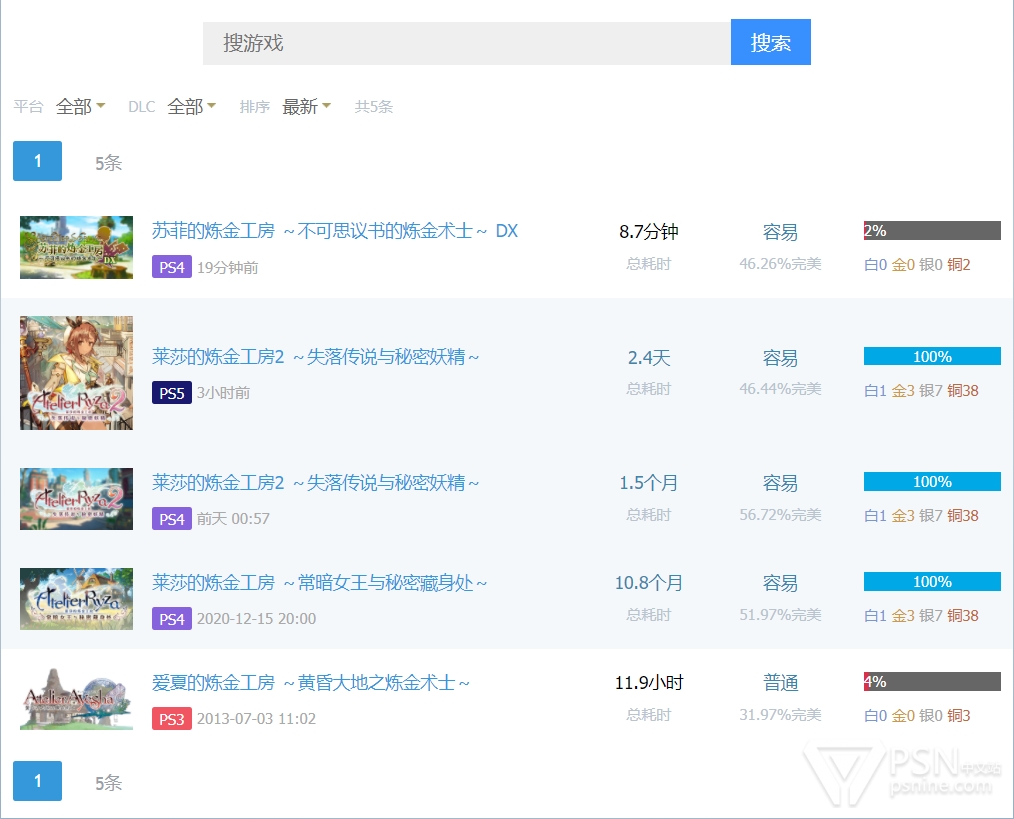Open 爱夏的炼金工房 ～黄昏大地之炼金术士～ link
The width and height of the screenshot is (1014, 819).
tap(311, 682)
